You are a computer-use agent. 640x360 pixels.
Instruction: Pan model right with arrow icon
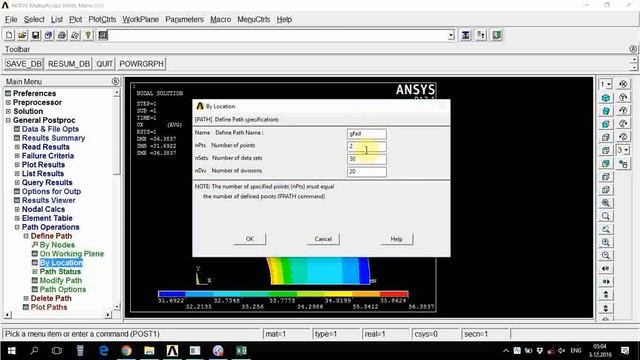(606, 281)
